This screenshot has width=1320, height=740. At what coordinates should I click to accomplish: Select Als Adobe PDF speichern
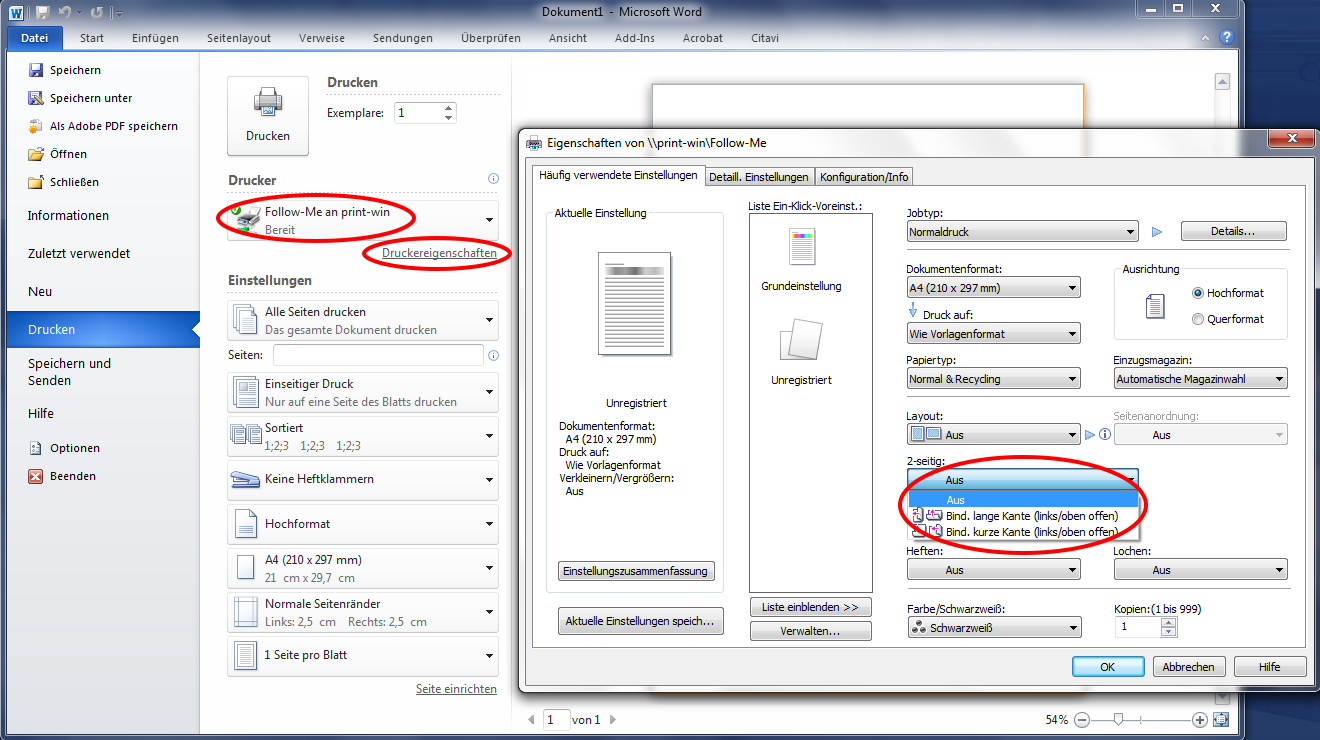pyautogui.click(x=103, y=126)
